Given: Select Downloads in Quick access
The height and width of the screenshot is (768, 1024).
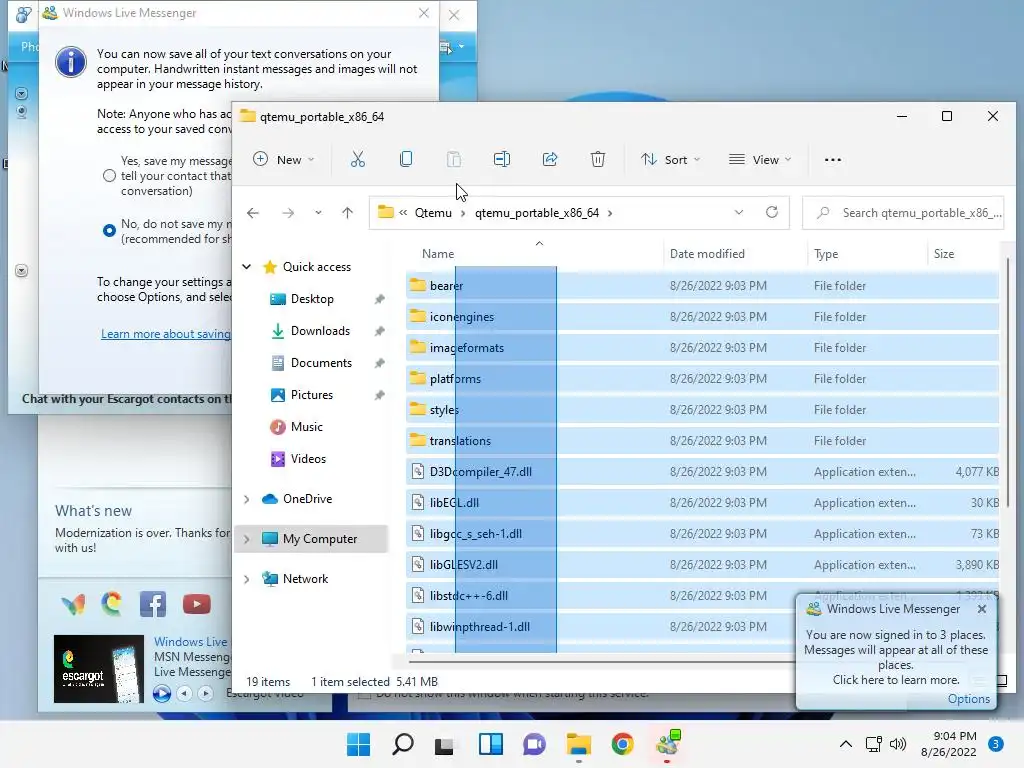Looking at the screenshot, I should coord(320,330).
